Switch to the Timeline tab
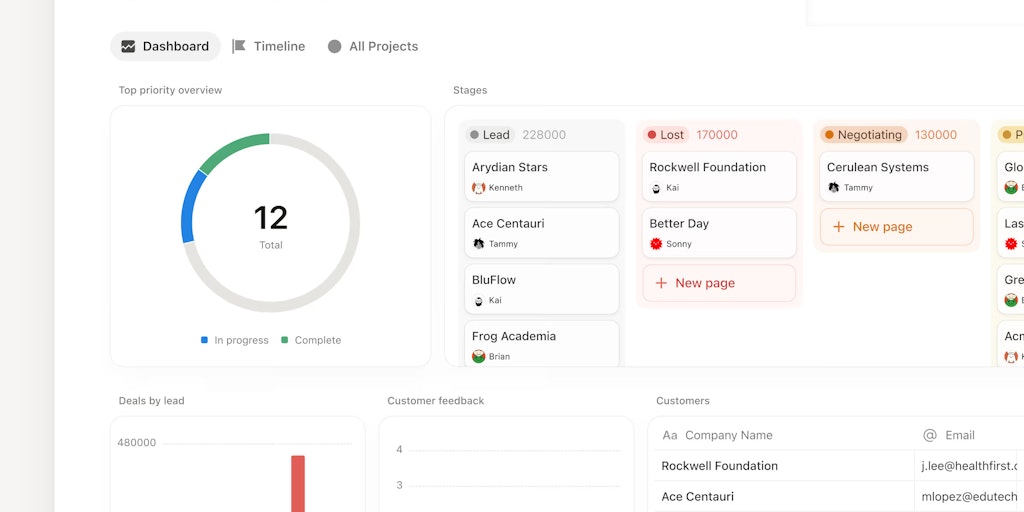 269,46
